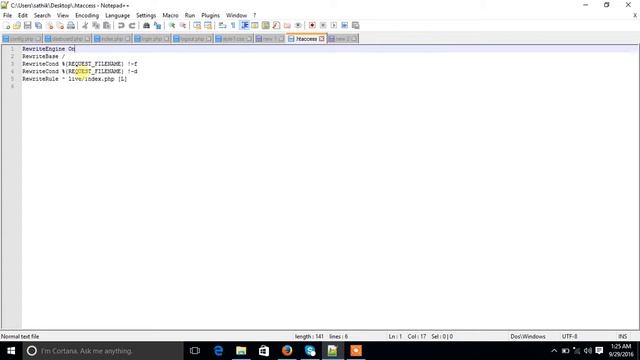The height and width of the screenshot is (360, 640).
Task: Toggle Show All Characters pilcrow icon
Action: pos(233,25)
